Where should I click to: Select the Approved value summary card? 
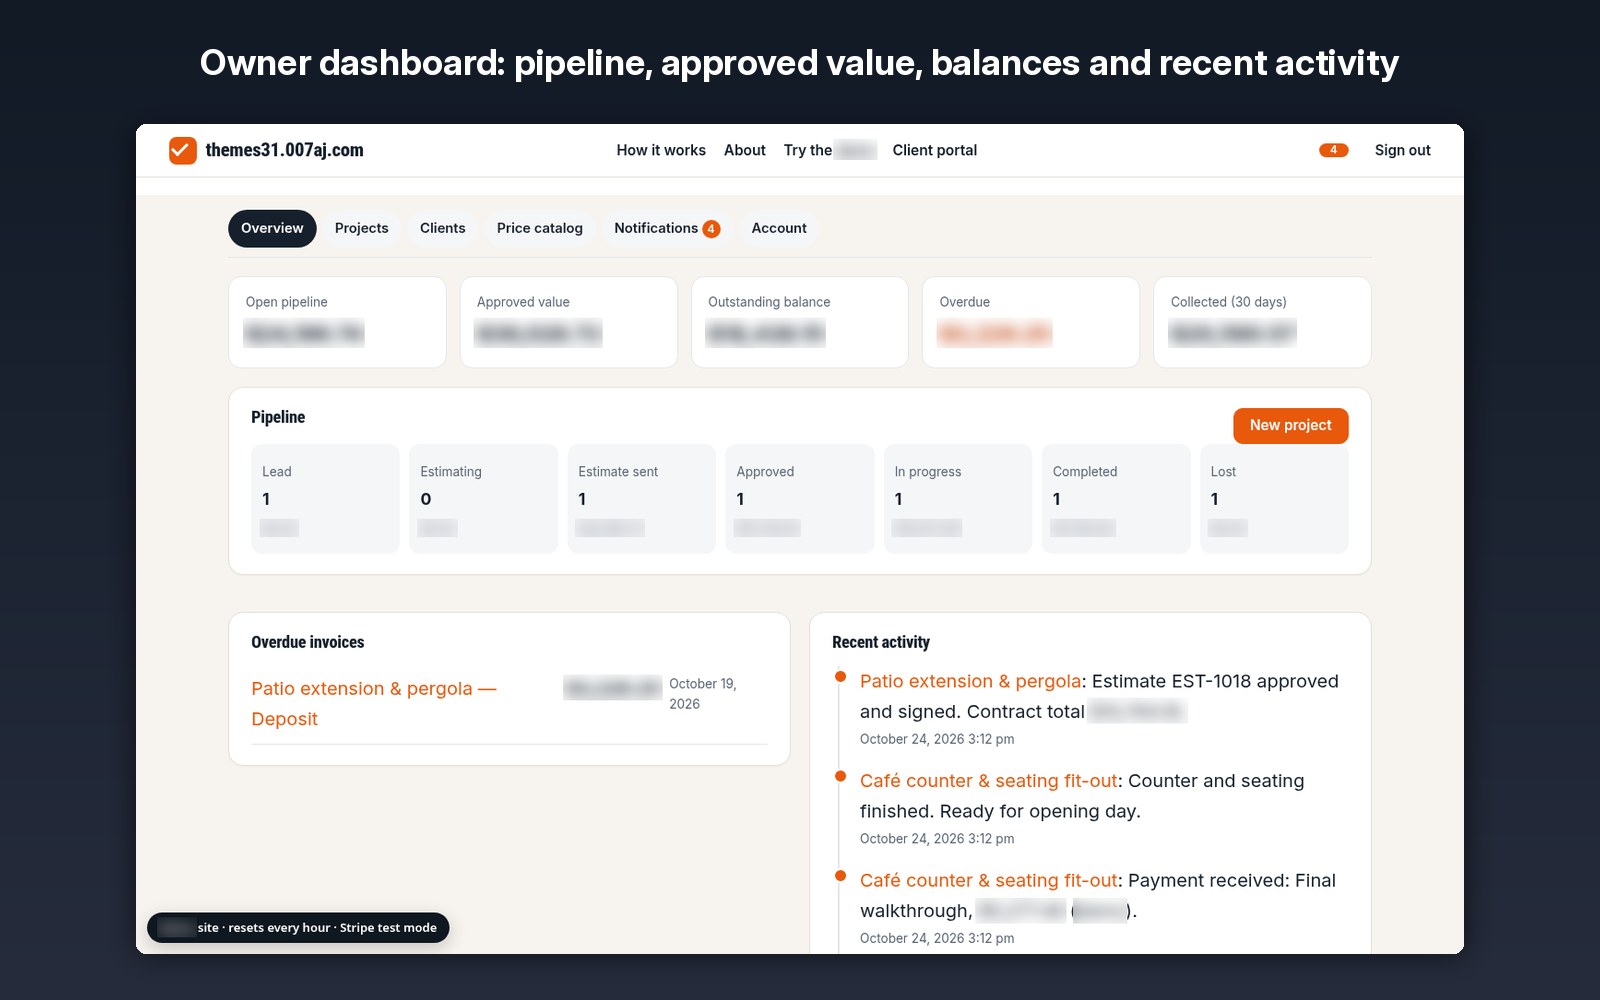pyautogui.click(x=568, y=322)
